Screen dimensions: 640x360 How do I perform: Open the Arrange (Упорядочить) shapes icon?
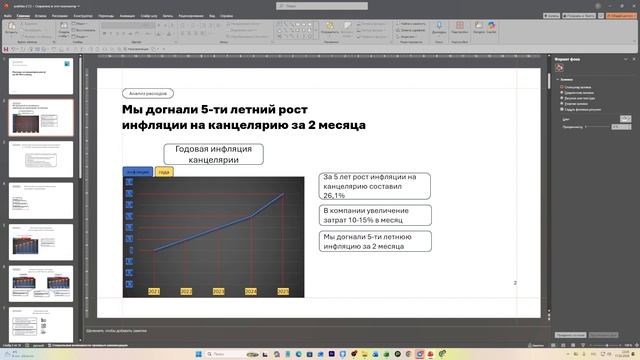point(330,26)
